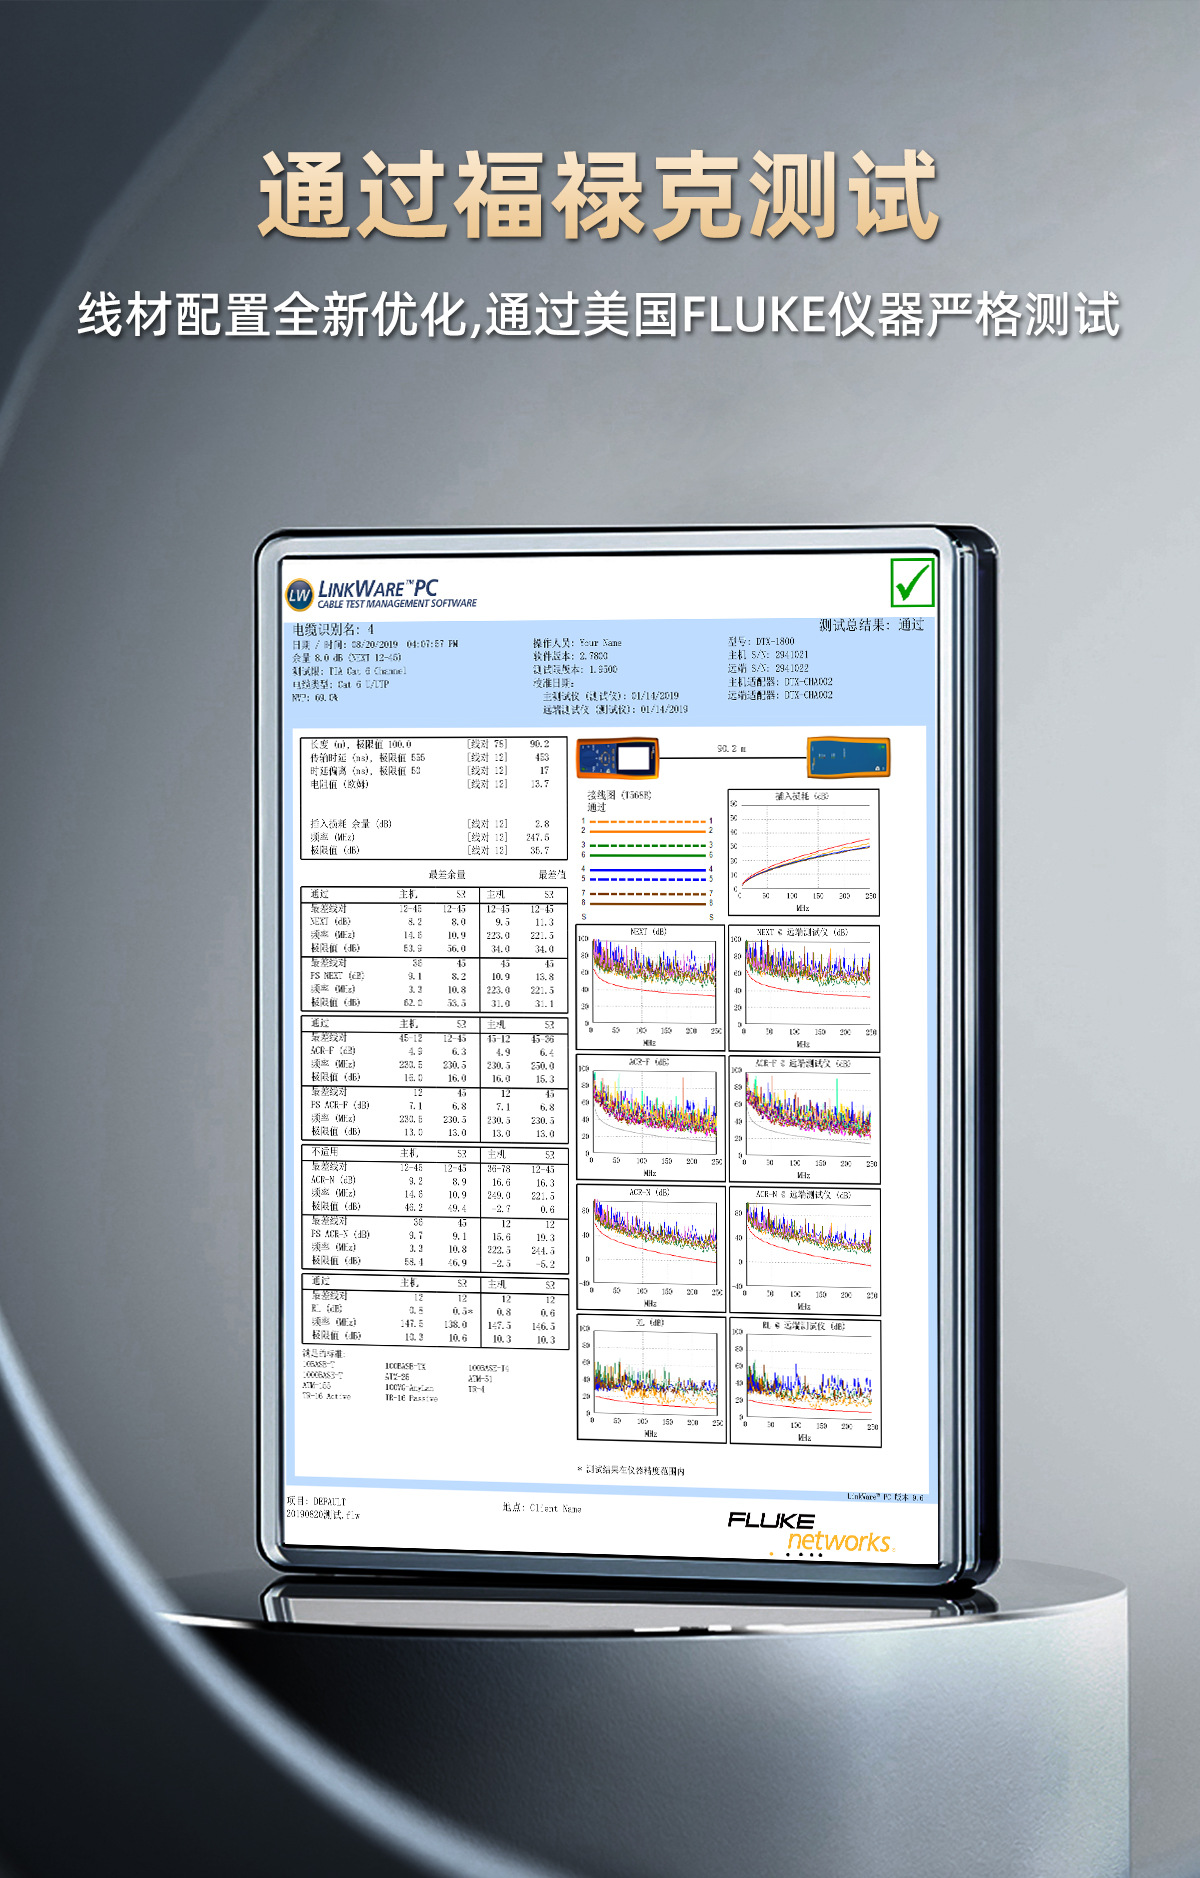Click the length and delay summary table

coord(433,797)
